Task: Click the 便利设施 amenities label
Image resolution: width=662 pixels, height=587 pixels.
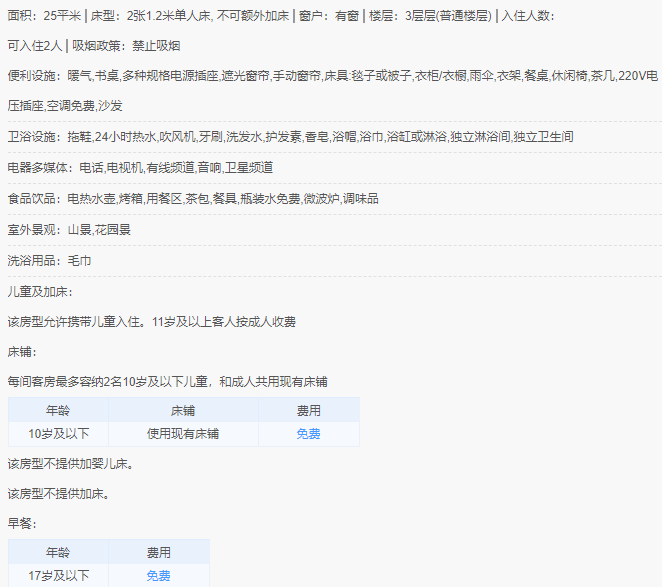Action: tap(34, 76)
